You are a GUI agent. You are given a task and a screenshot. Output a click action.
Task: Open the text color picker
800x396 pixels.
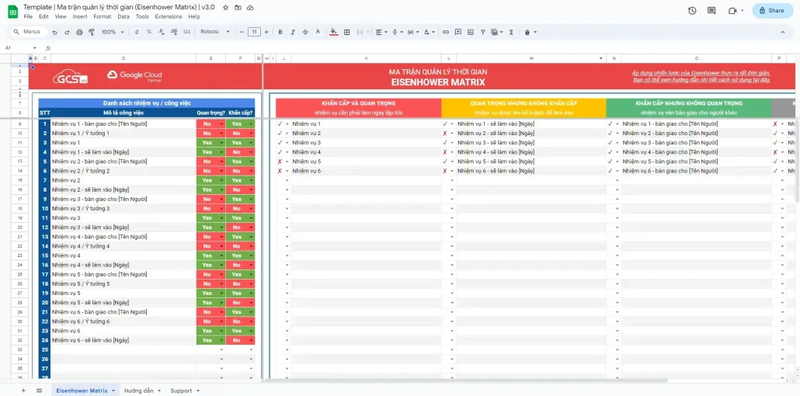[x=317, y=32]
